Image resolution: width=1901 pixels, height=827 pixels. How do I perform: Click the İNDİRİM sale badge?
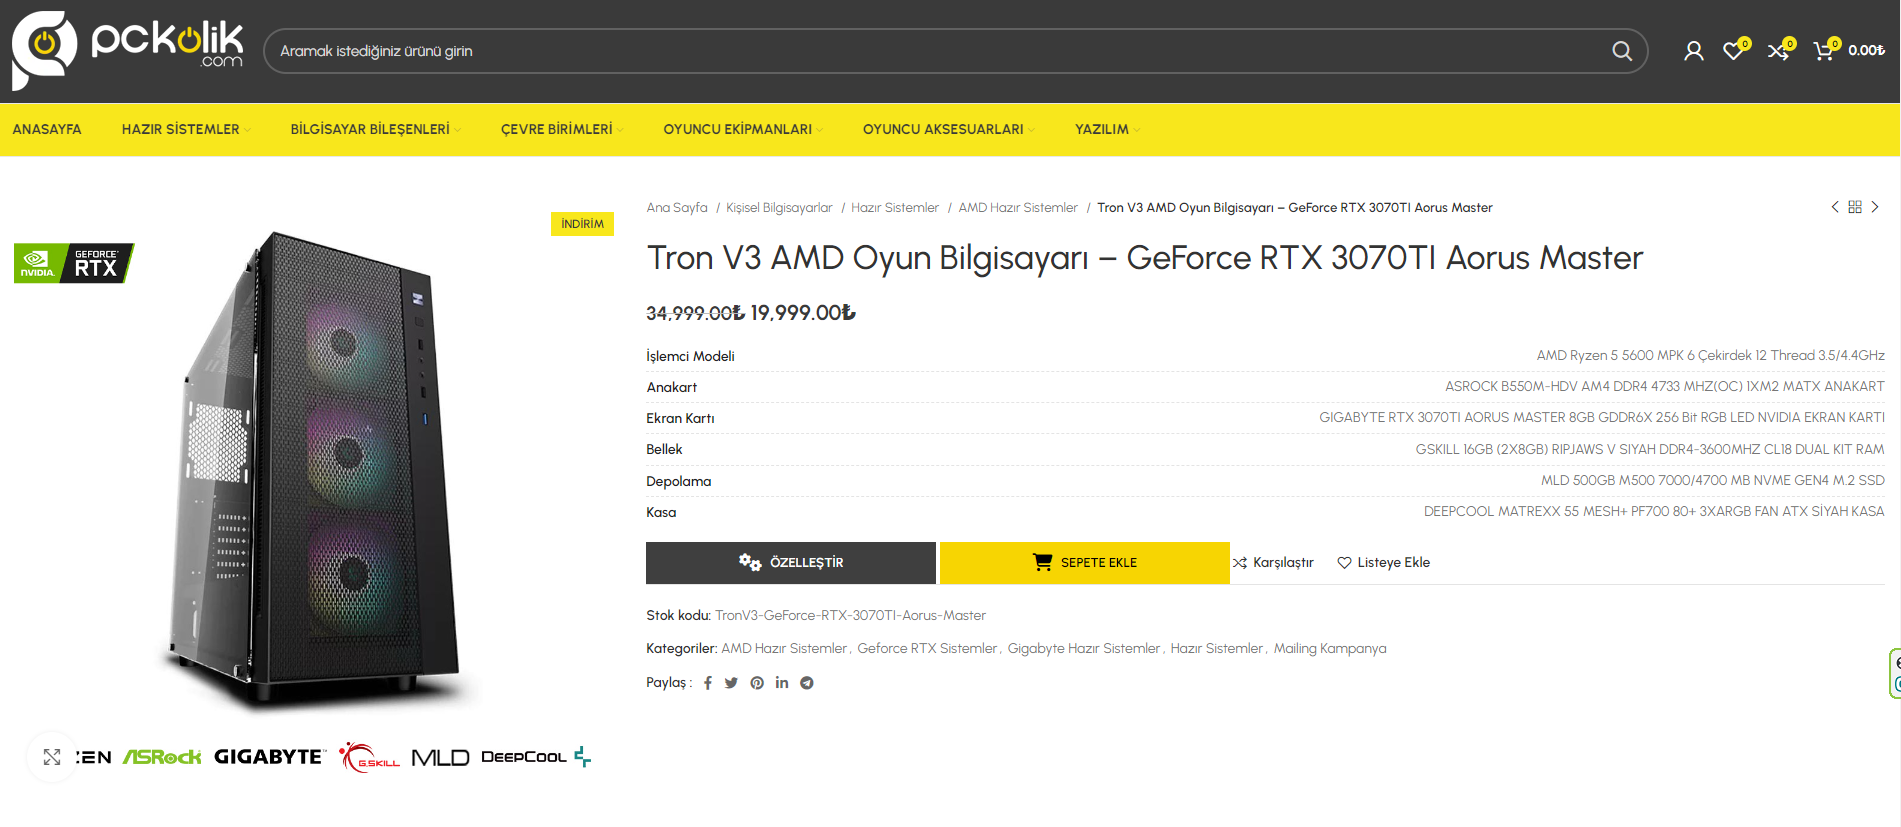(582, 224)
